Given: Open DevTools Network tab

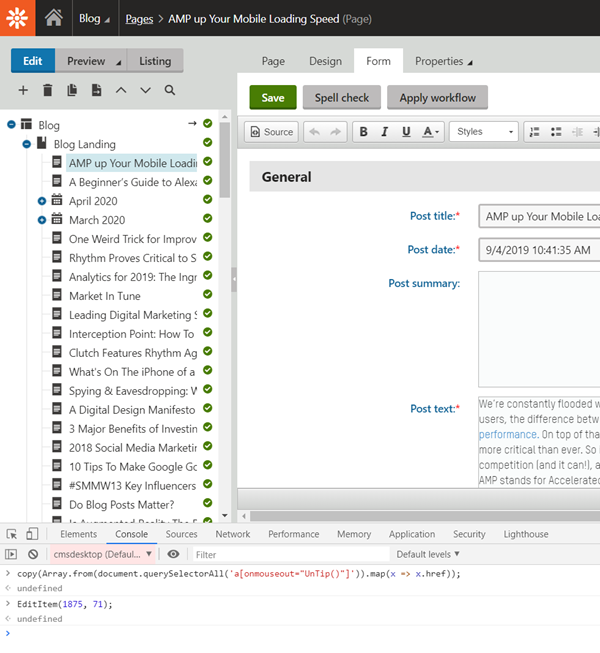Looking at the screenshot, I should [x=233, y=534].
